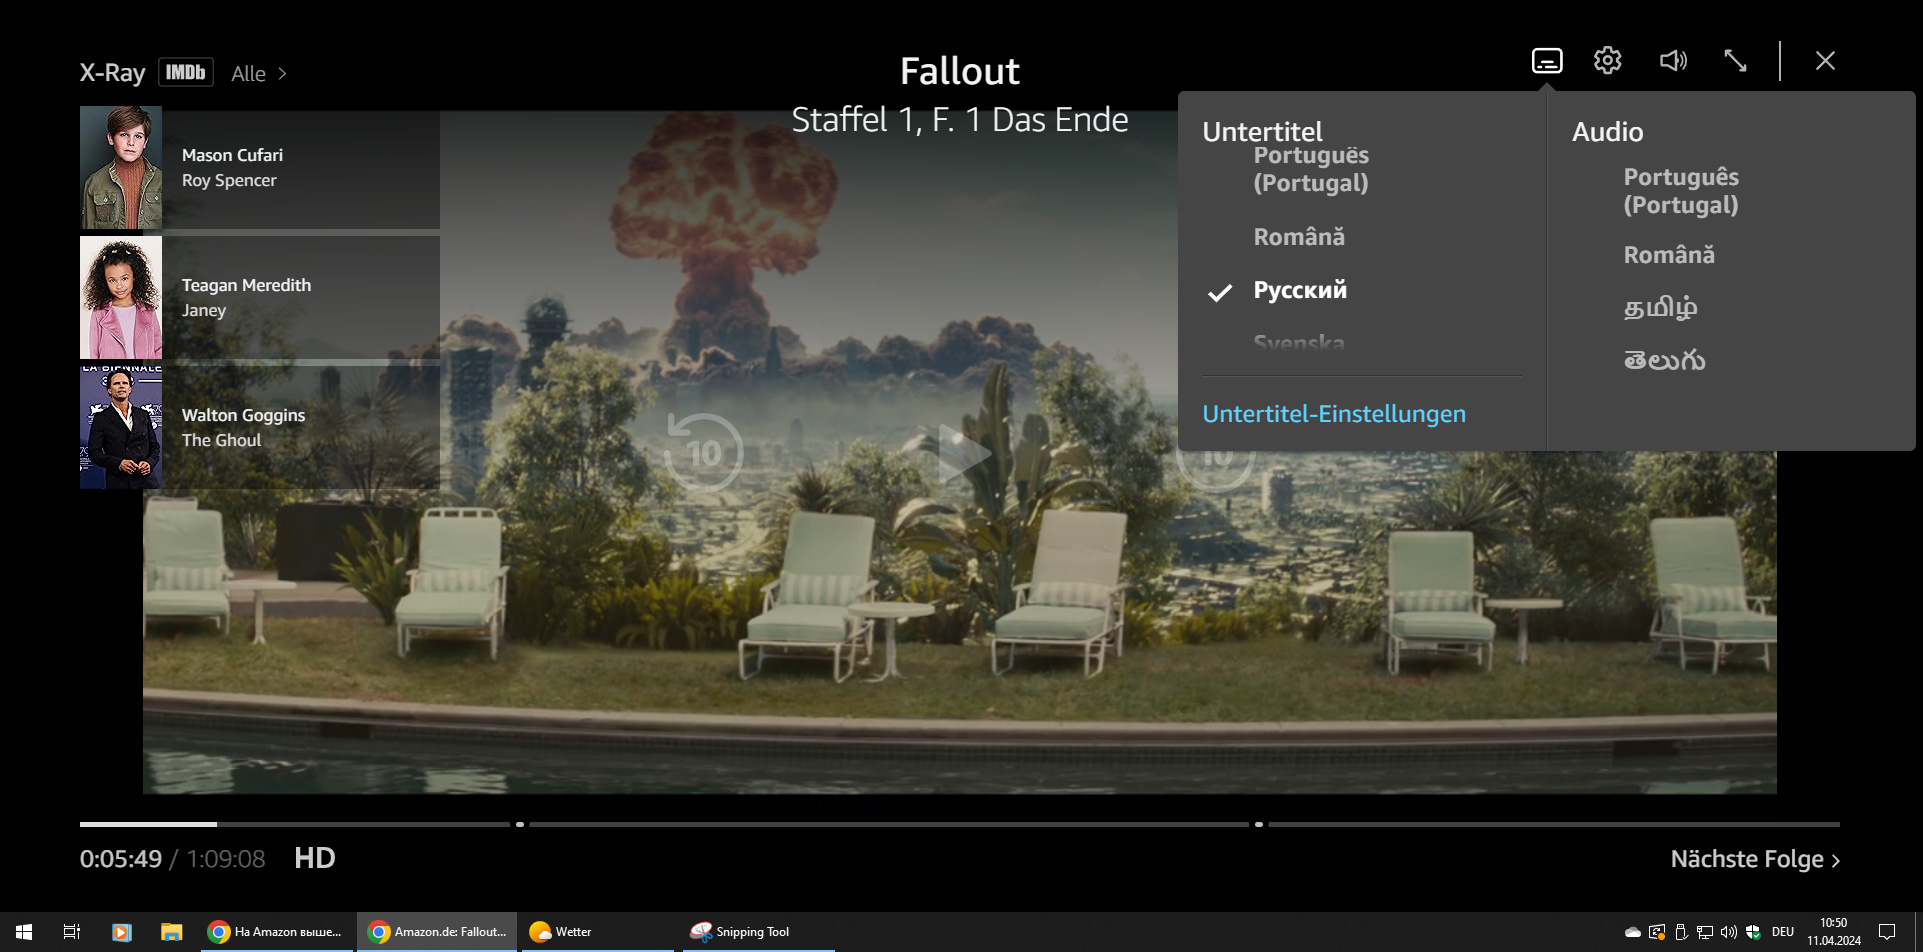Click the volume speaker icon in the player
Viewport: 1923px width, 952px height.
click(1673, 61)
